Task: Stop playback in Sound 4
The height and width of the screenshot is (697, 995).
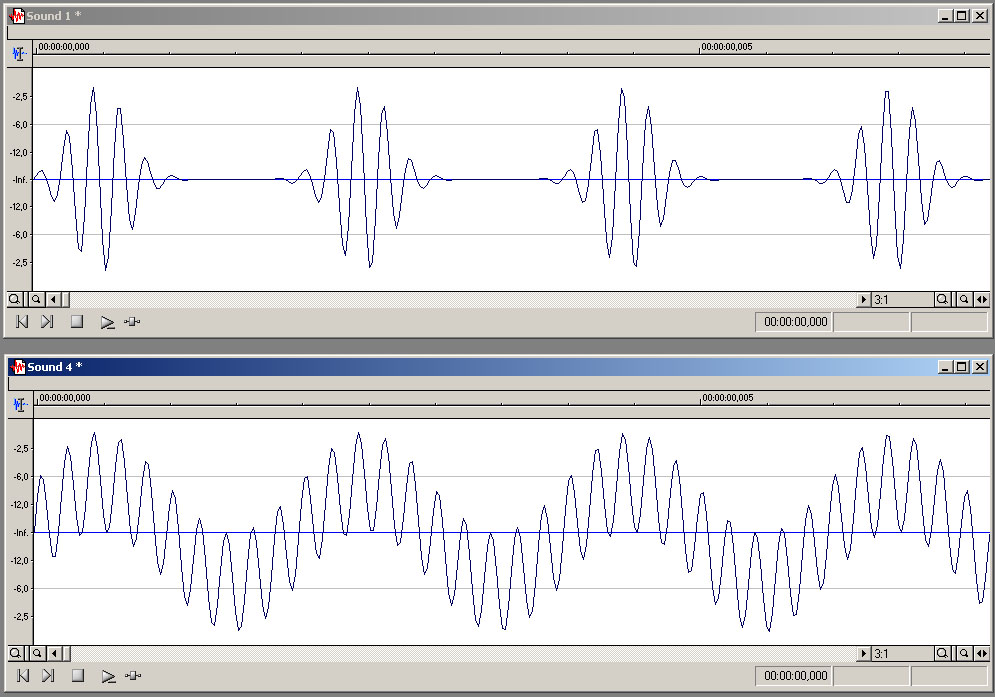Action: pos(77,675)
